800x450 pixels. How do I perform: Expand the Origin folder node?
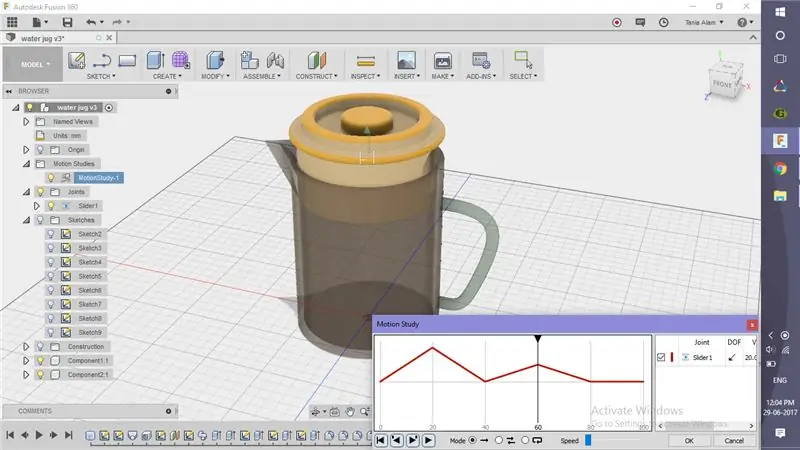coord(26,149)
